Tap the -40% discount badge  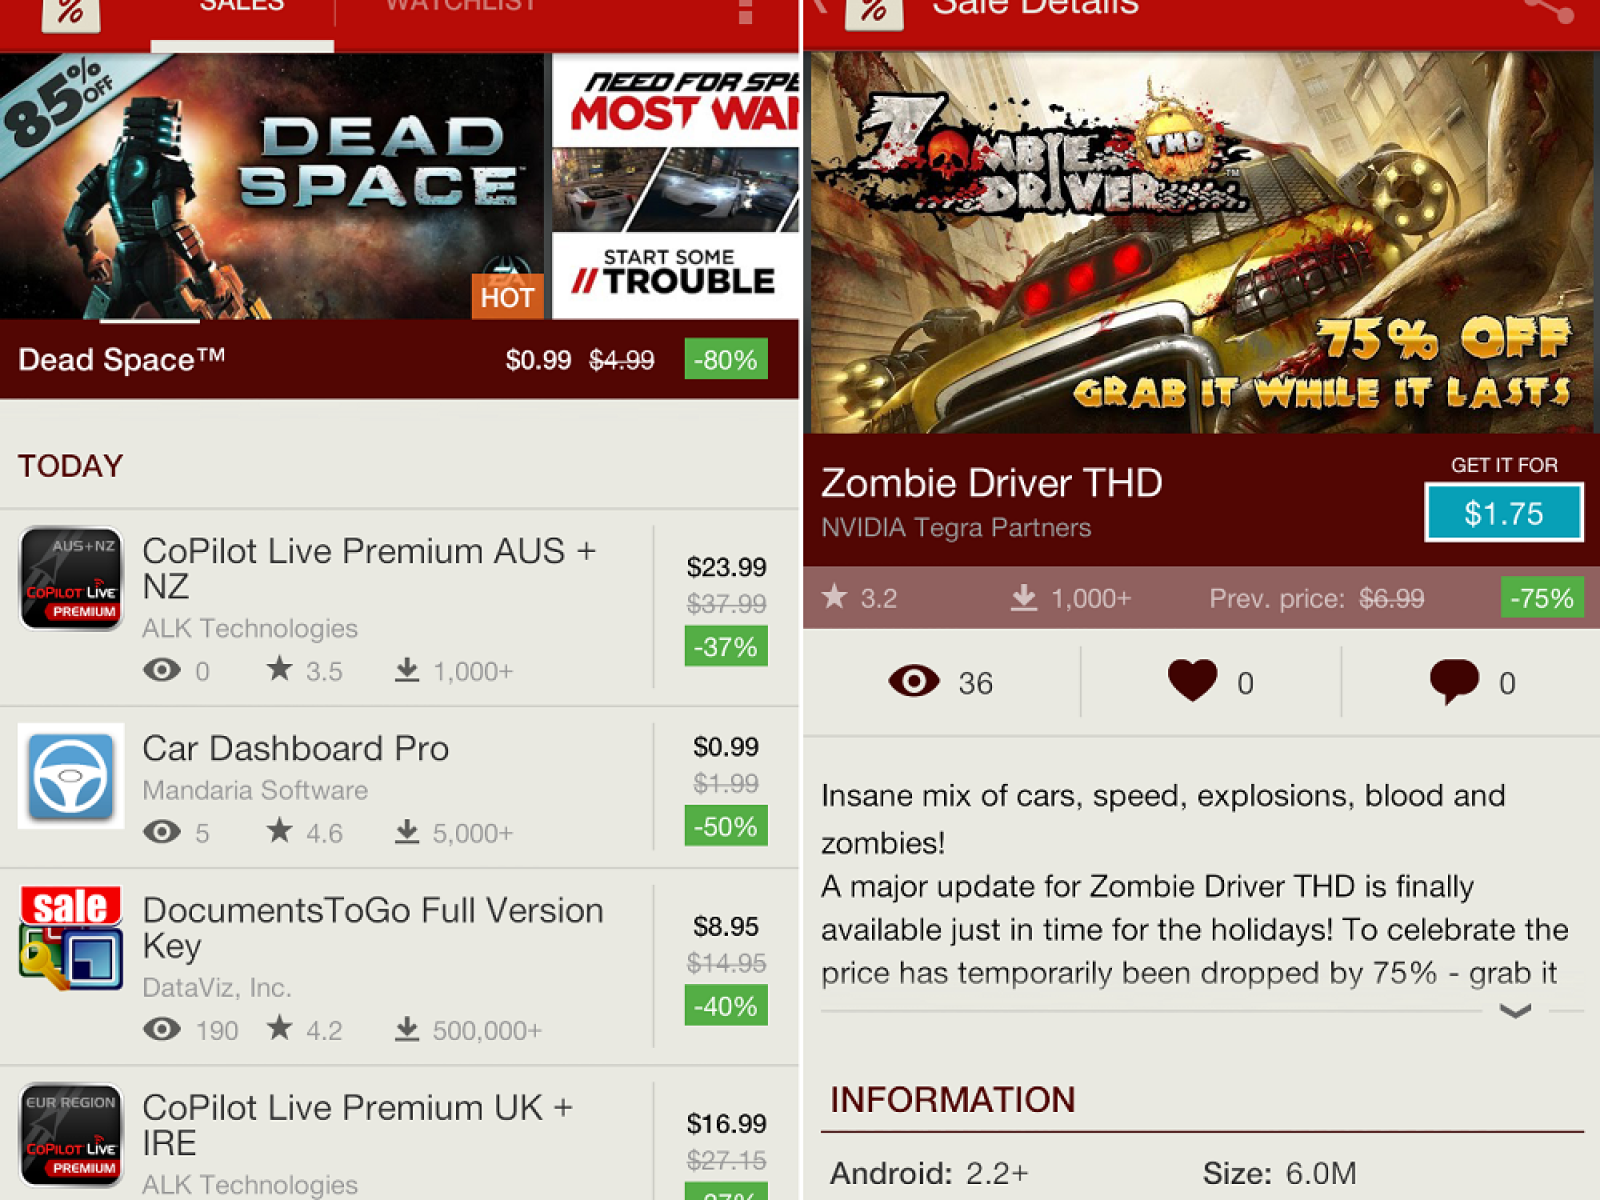pos(726,1006)
